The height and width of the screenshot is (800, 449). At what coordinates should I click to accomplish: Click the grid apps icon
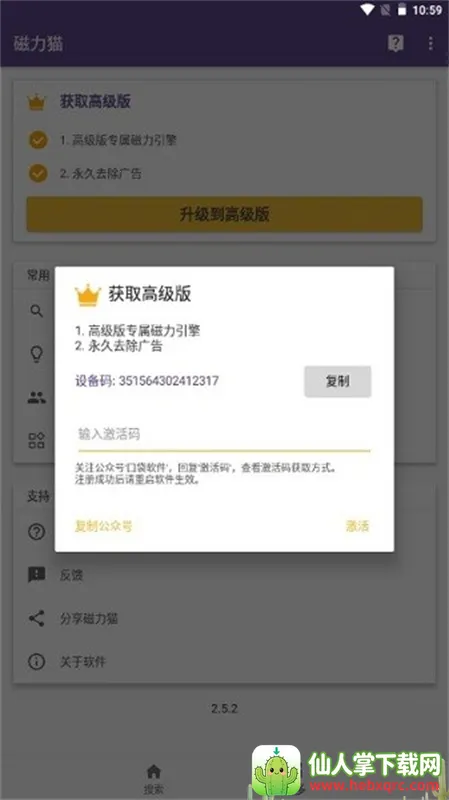coord(37,440)
